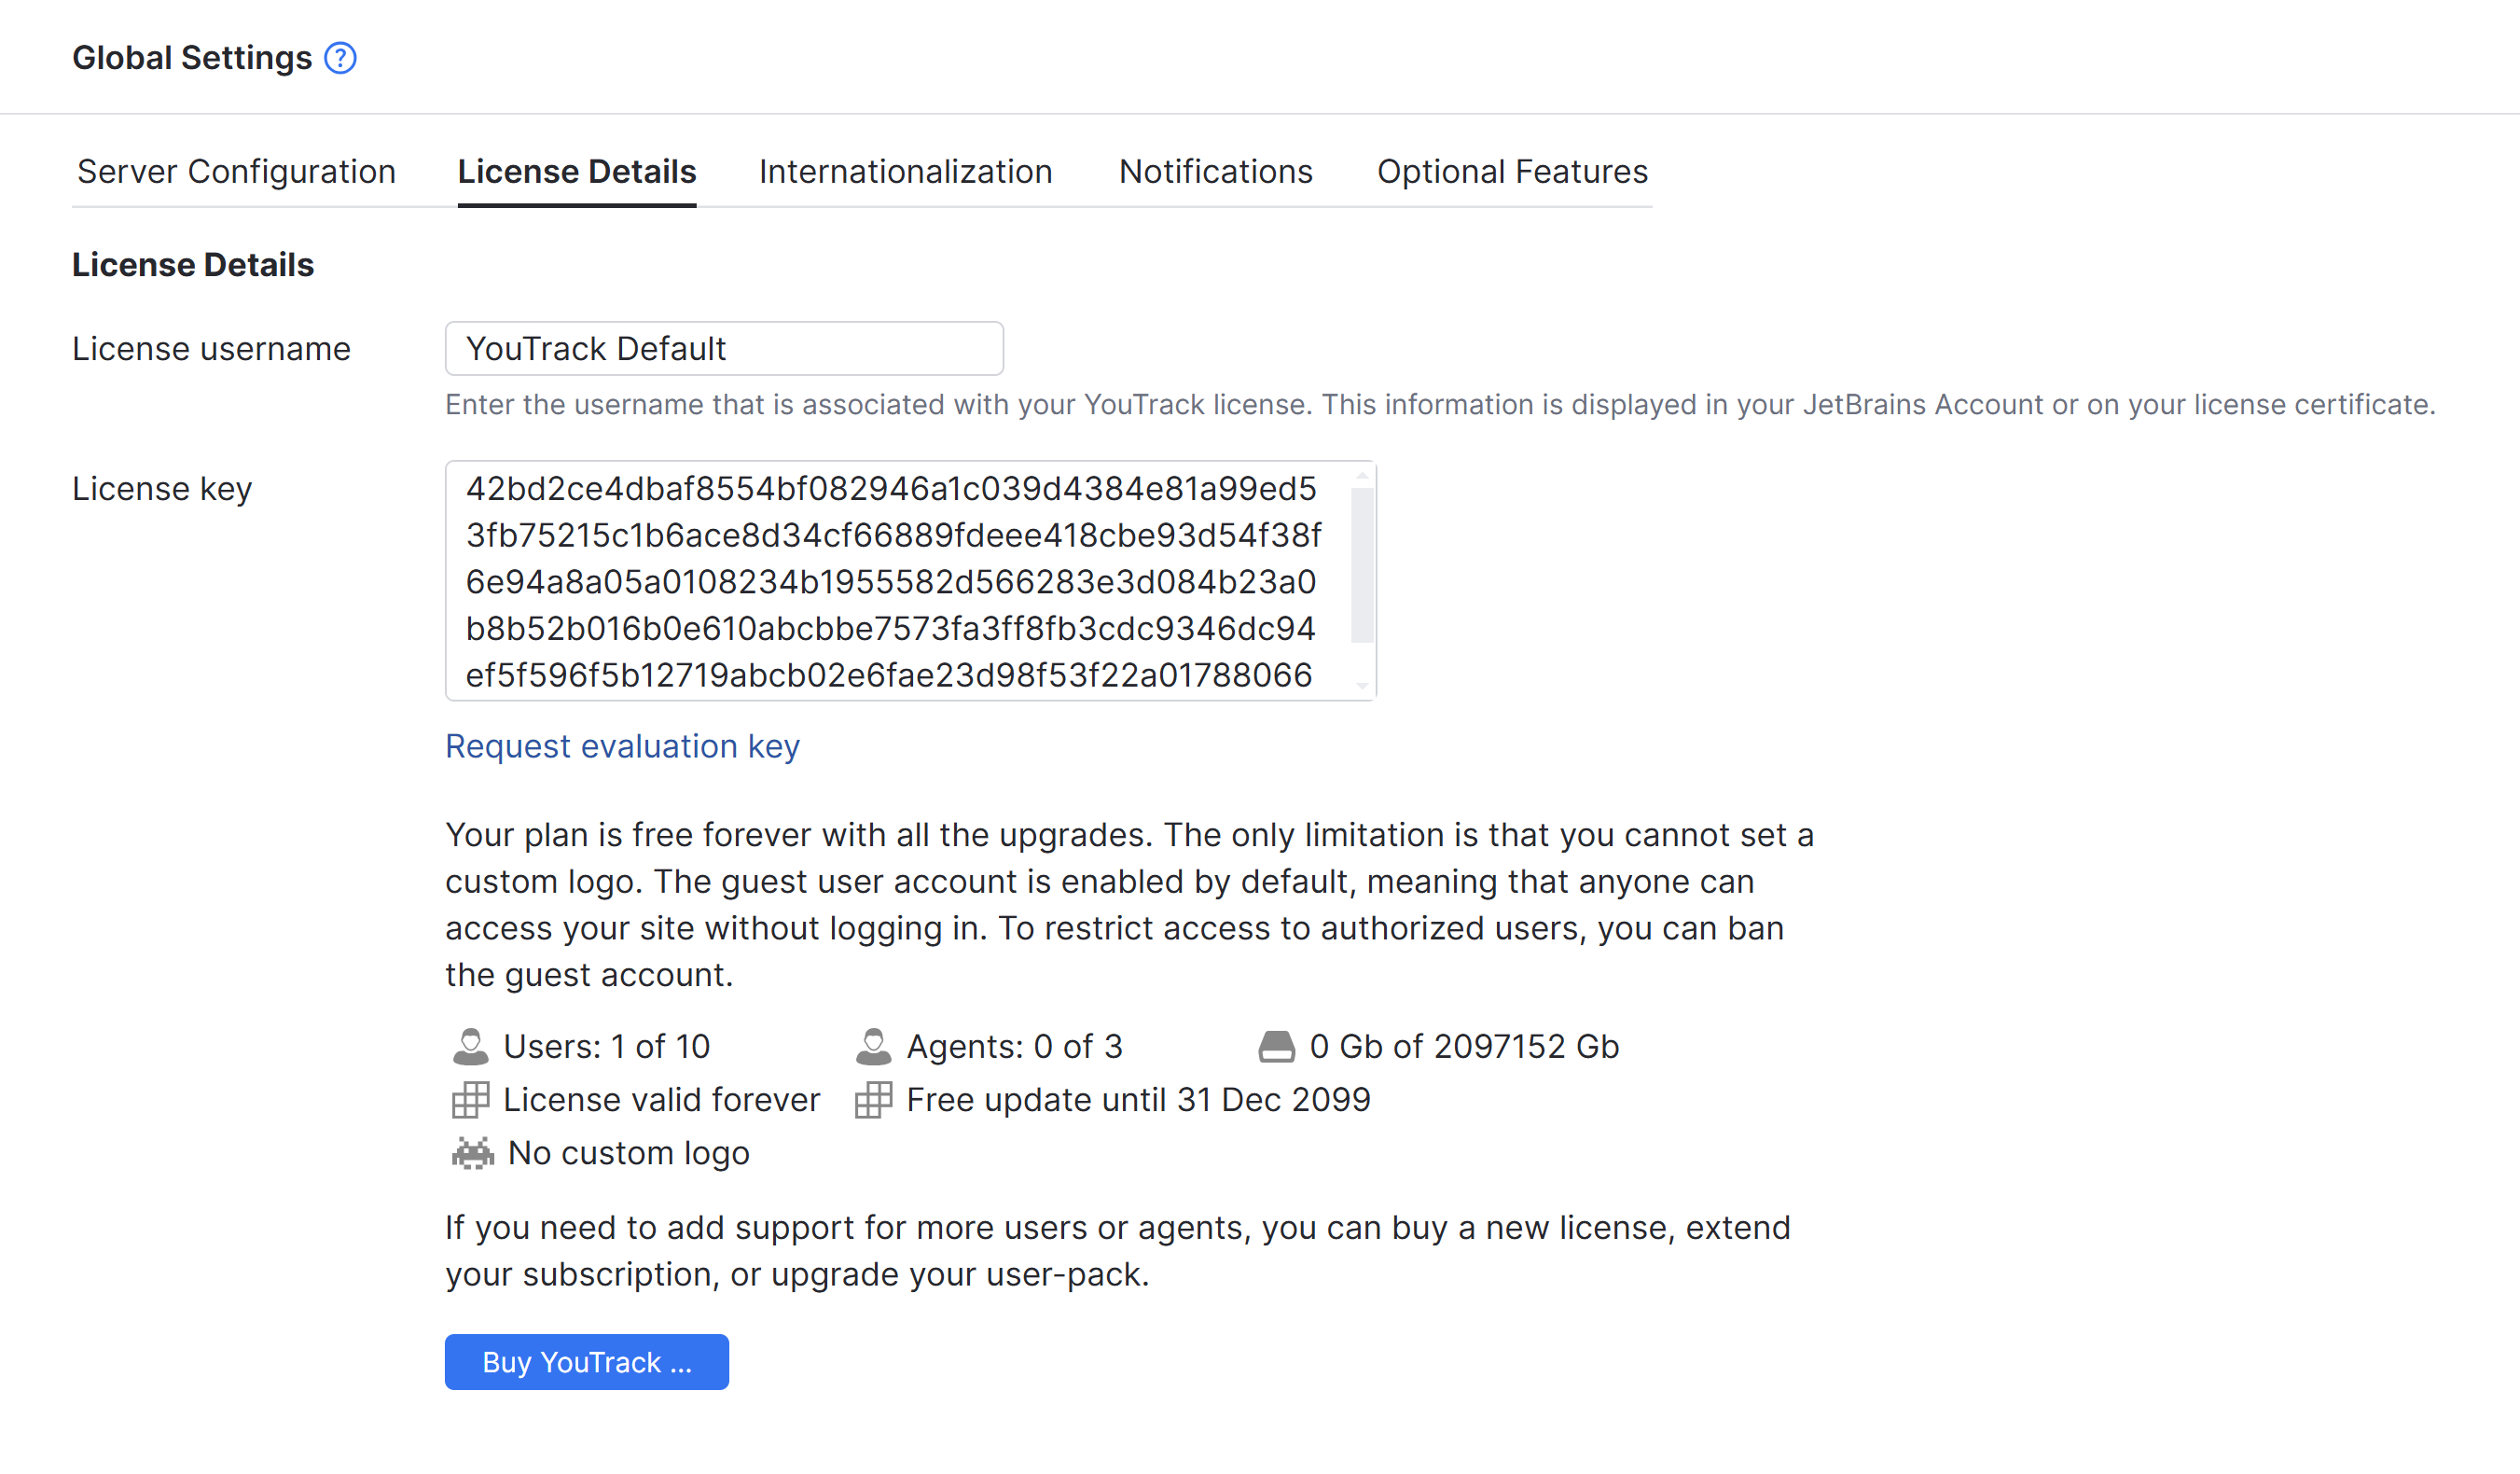Open the Server Configuration tab

point(236,172)
